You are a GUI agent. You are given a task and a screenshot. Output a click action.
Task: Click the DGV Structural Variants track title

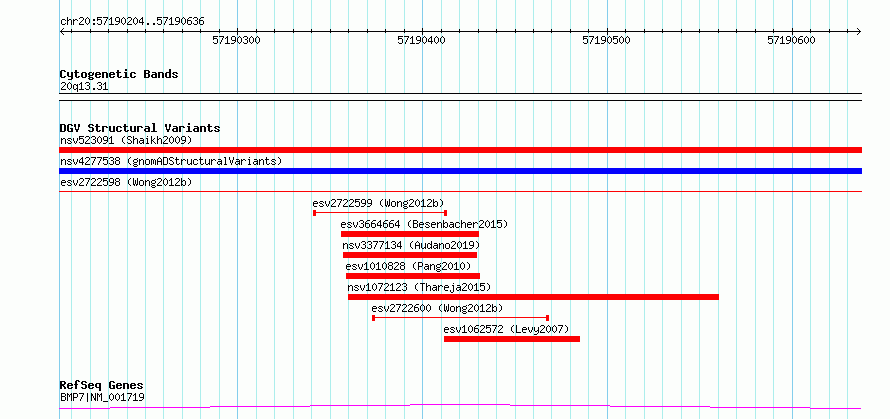[x=140, y=128]
